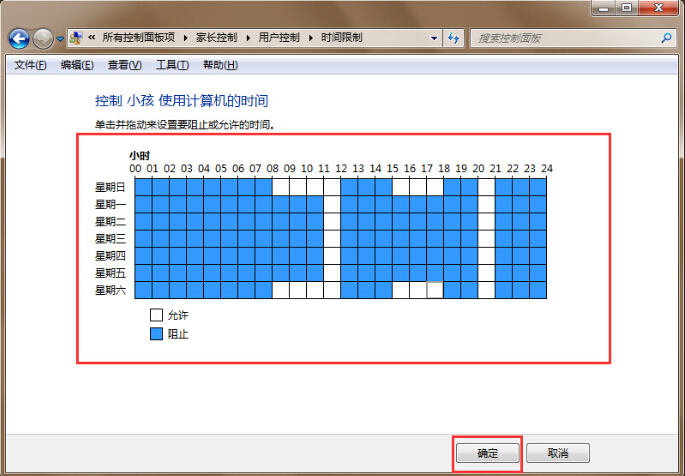Allow the Monday 00 to 01 cell
The width and height of the screenshot is (685, 476).
(143, 203)
